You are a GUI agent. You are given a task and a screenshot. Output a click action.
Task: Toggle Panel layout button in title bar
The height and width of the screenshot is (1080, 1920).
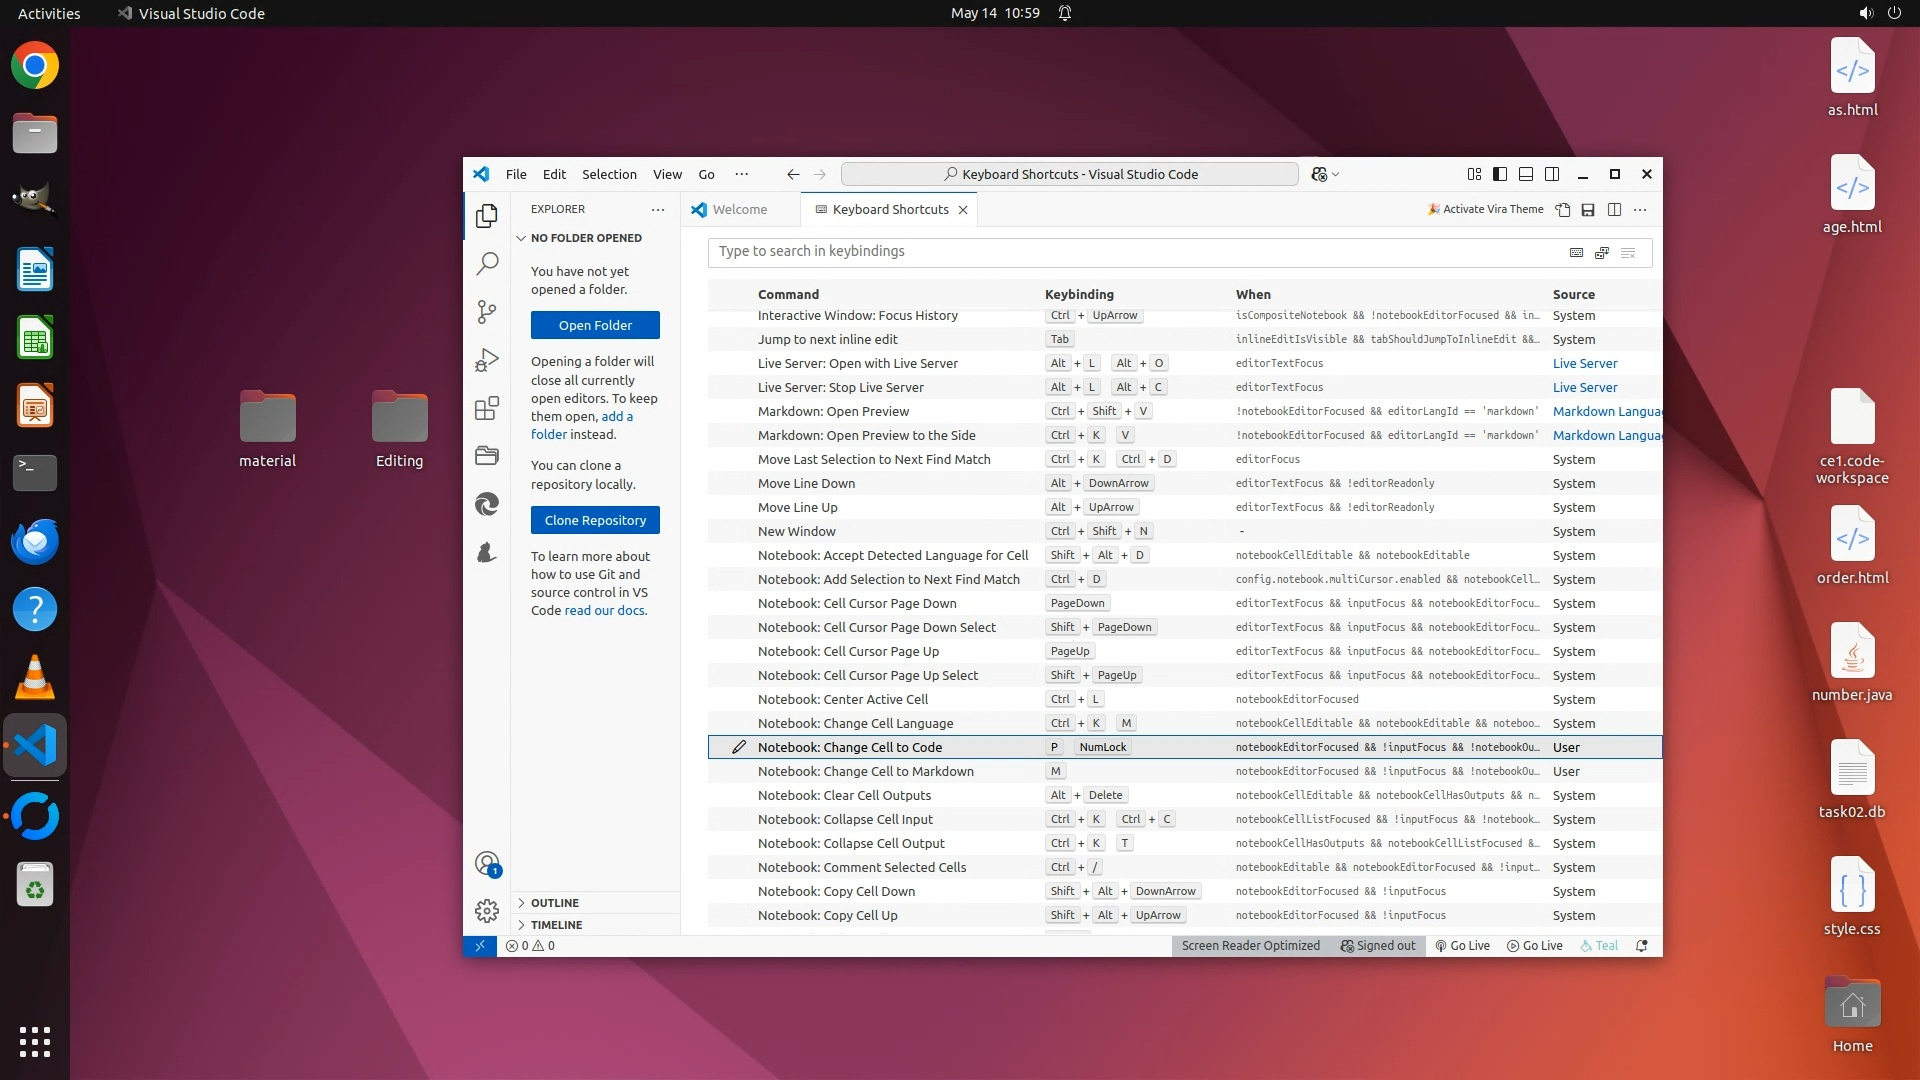click(x=1526, y=174)
